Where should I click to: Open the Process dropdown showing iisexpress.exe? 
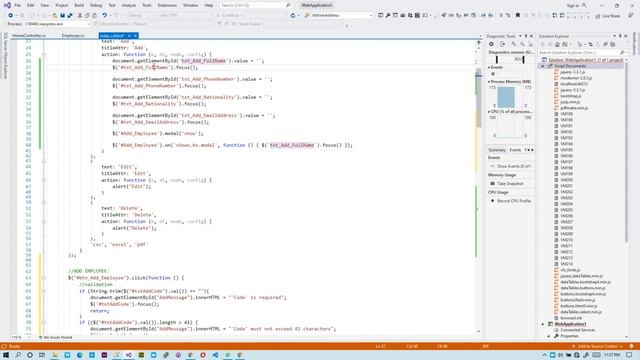pos(57,24)
